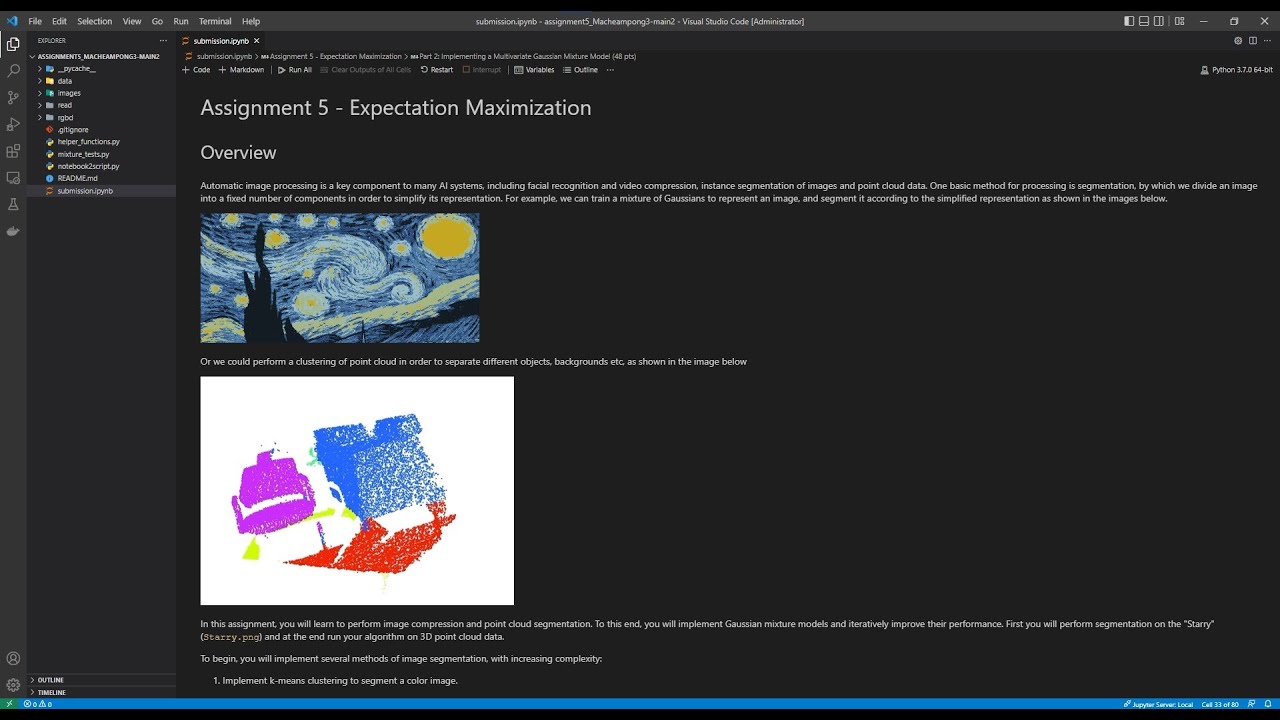
Task: Open the View menu
Action: pyautogui.click(x=132, y=21)
